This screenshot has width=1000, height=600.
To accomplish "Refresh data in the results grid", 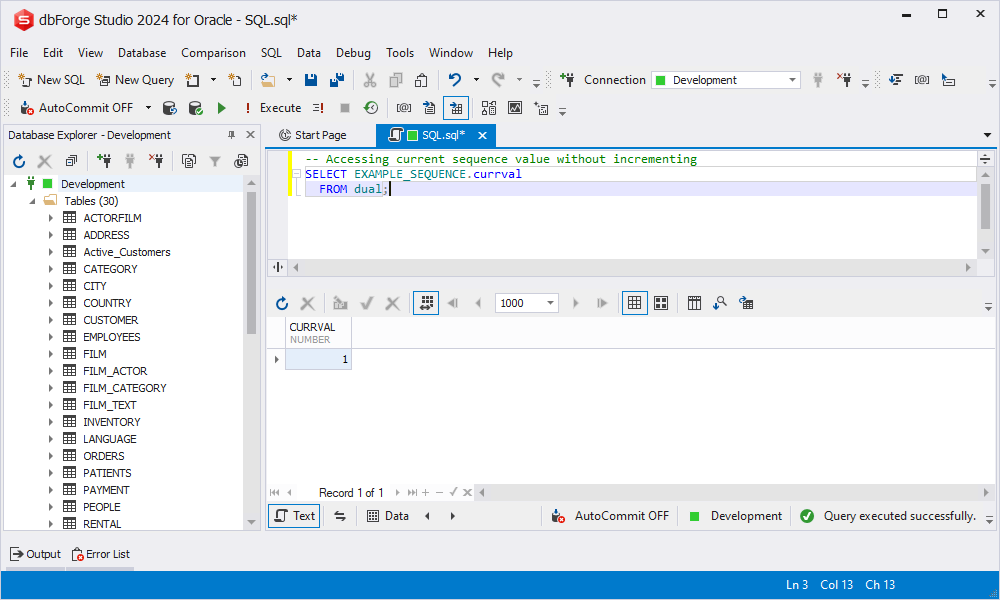I will 282,304.
